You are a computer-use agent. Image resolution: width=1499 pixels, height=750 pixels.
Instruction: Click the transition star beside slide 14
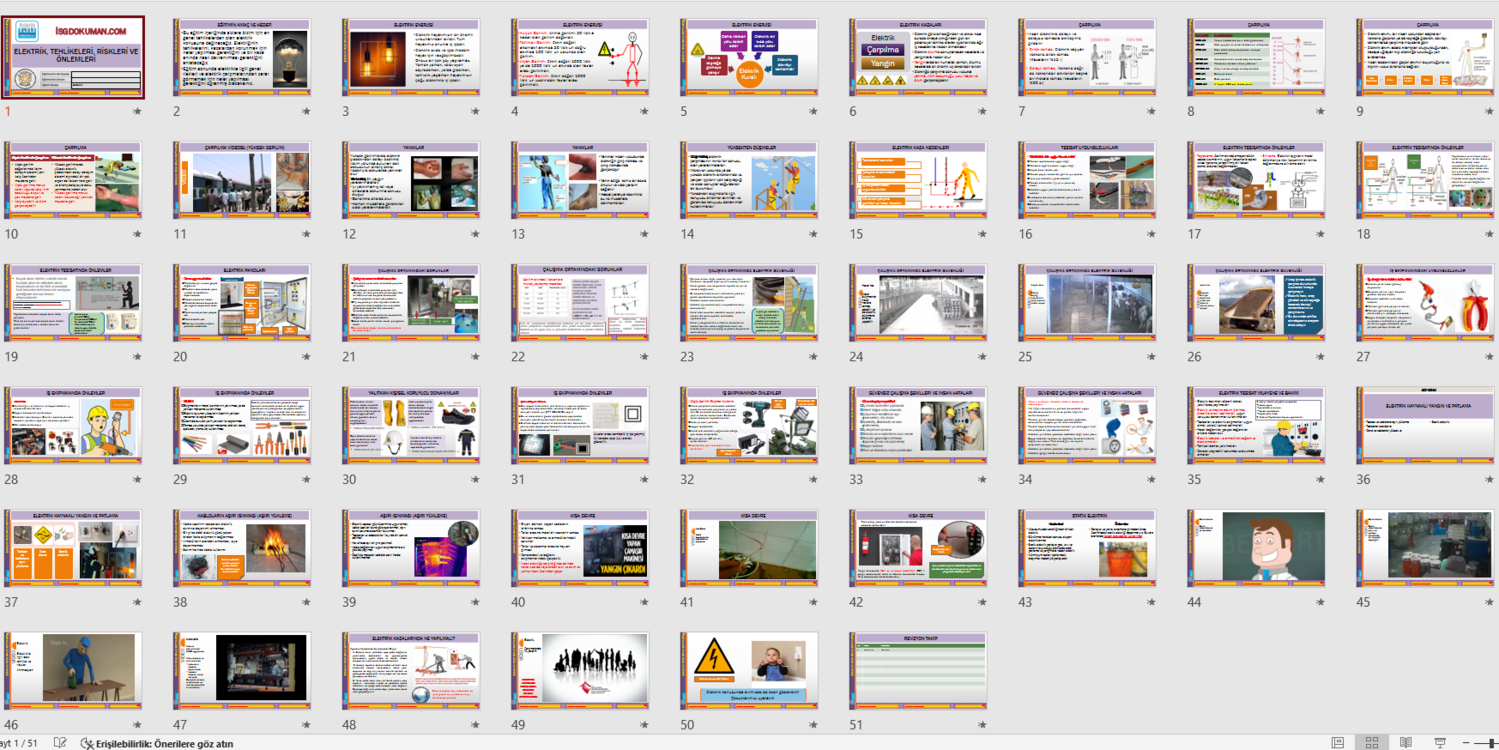pyautogui.click(x=813, y=234)
